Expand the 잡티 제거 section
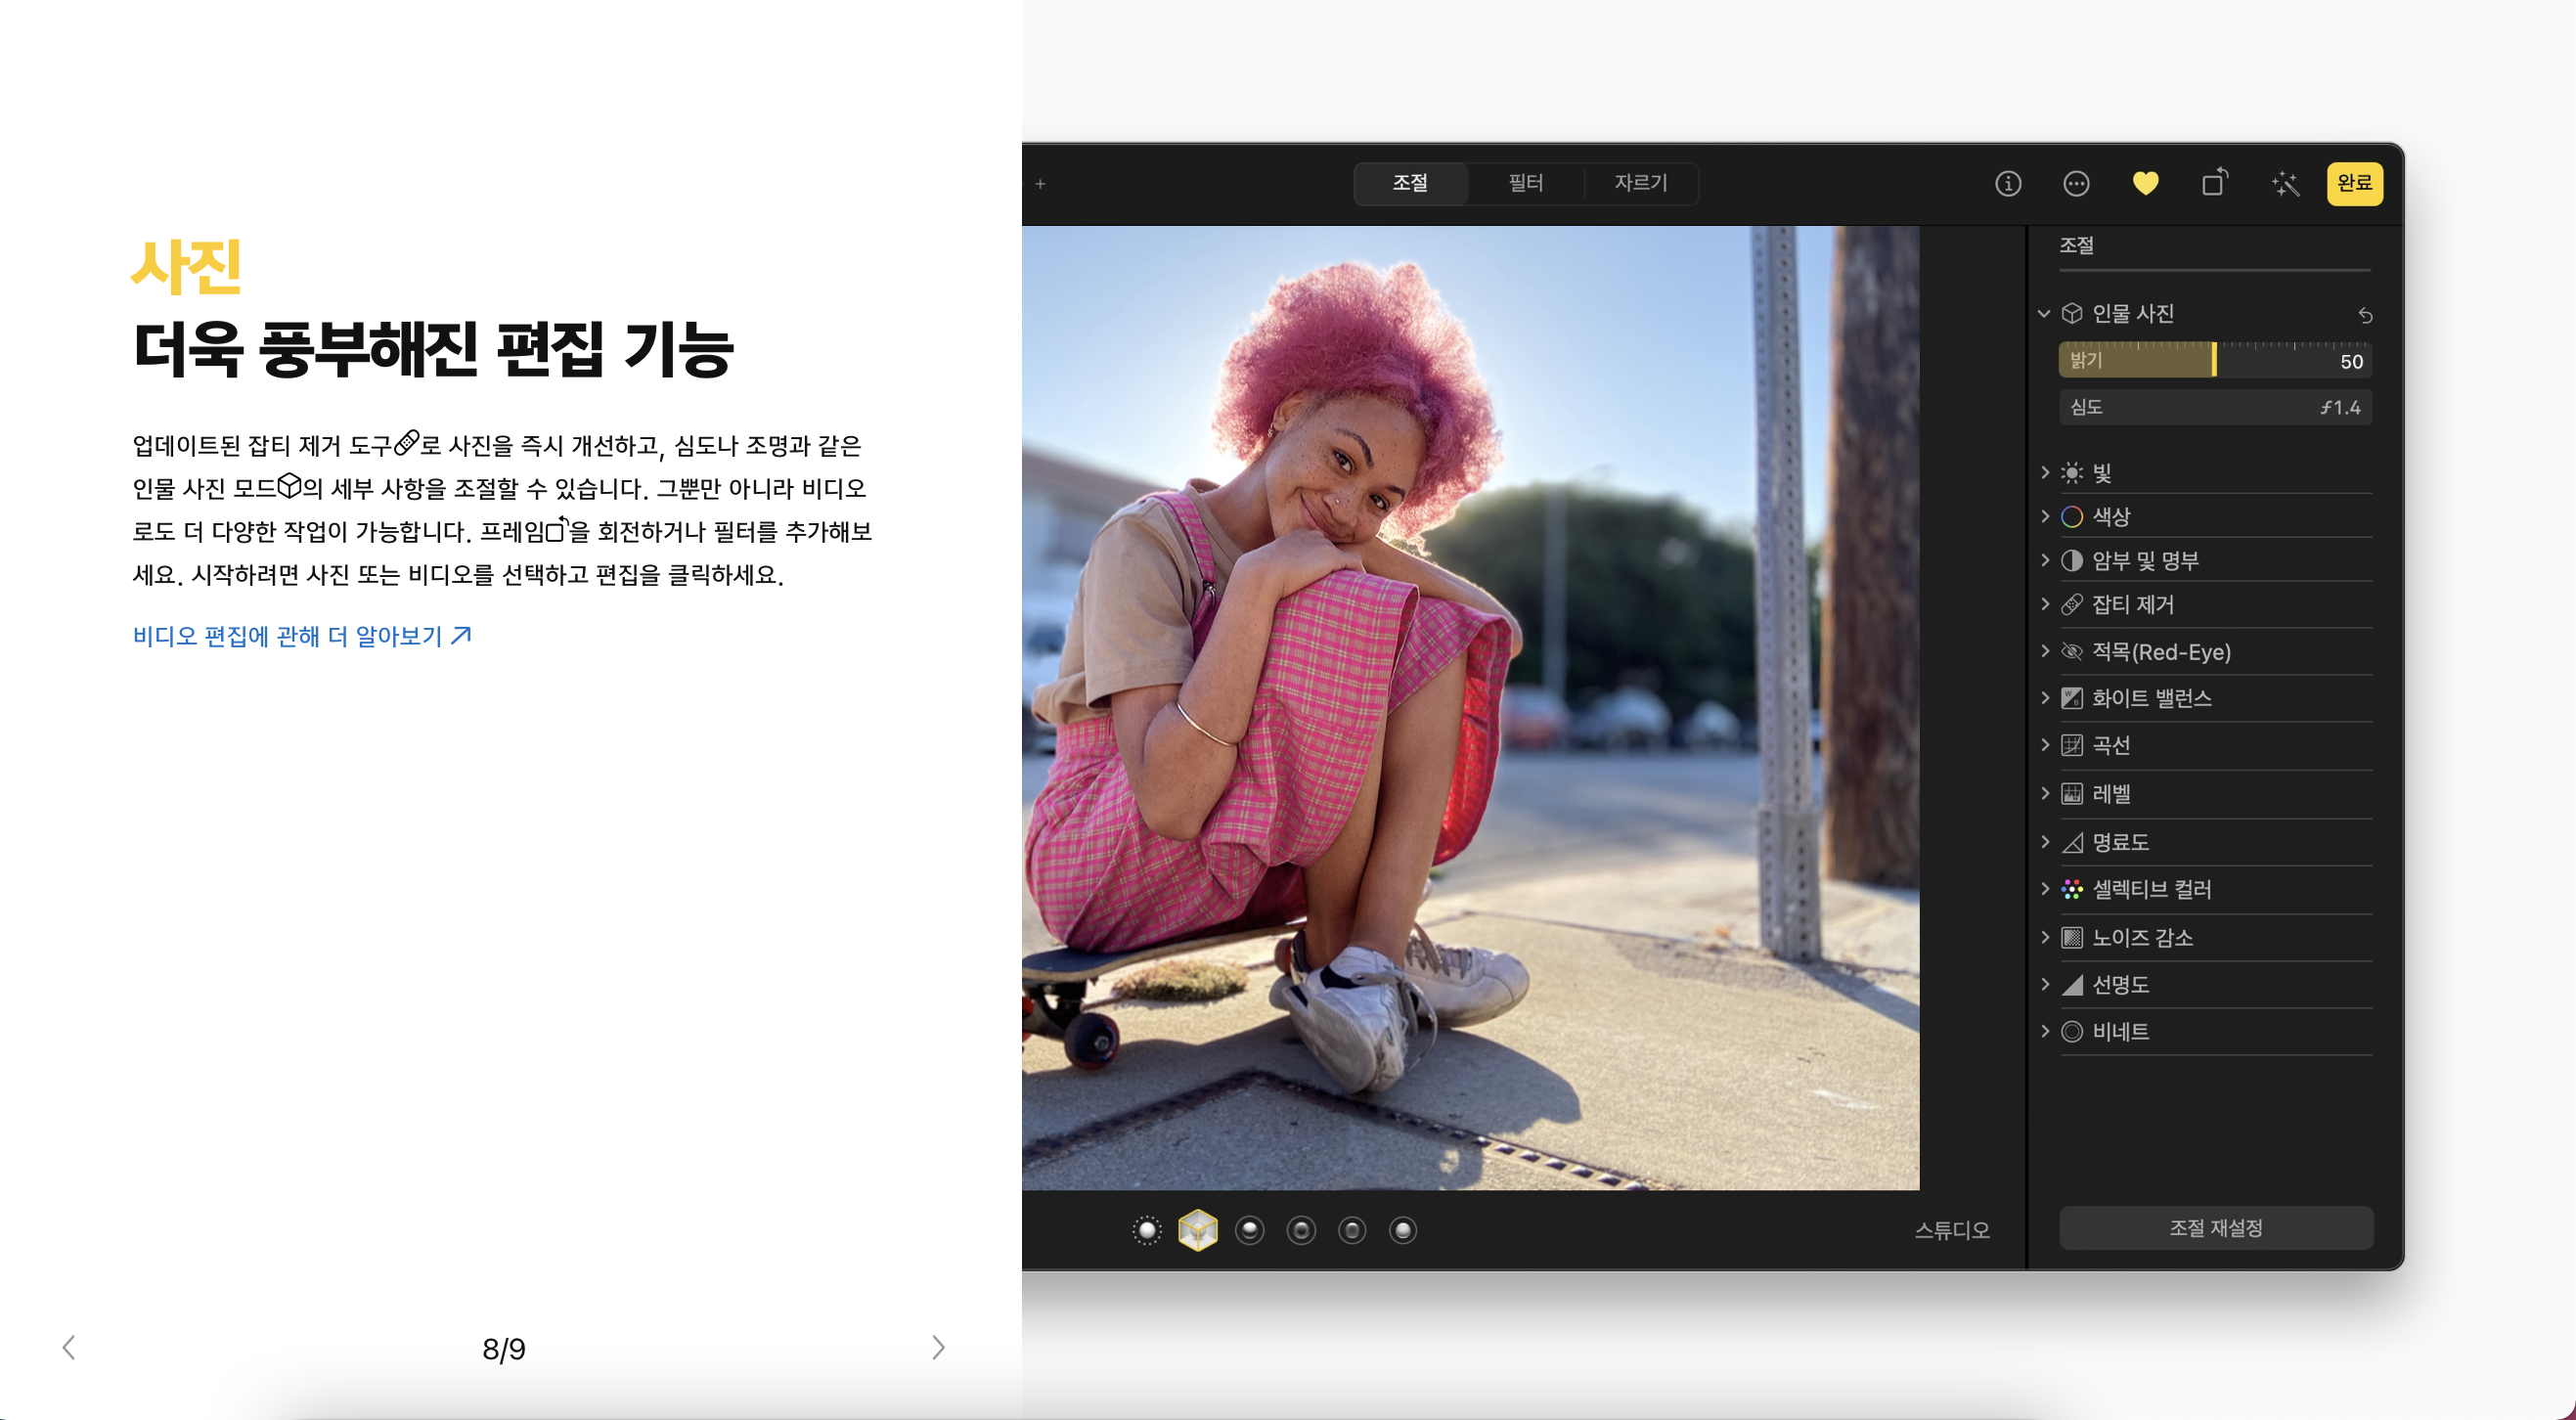 (x=2045, y=604)
